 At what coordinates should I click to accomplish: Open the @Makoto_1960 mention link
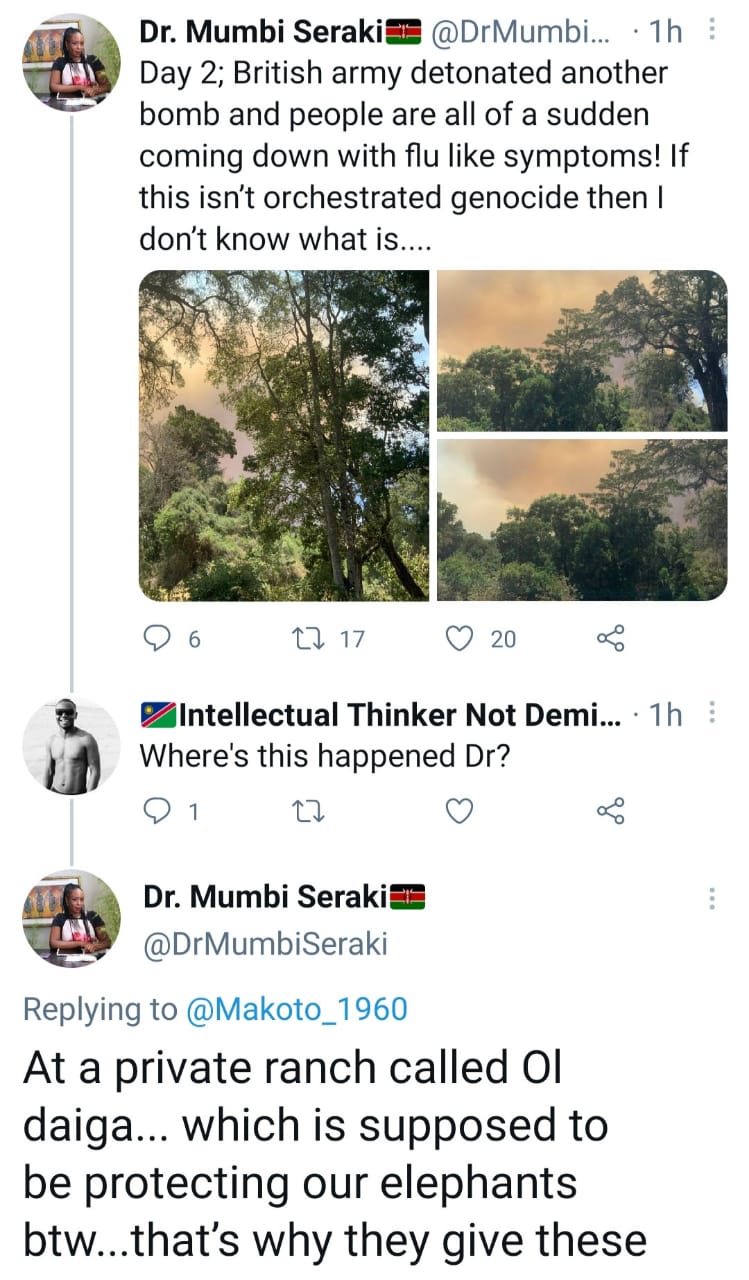pos(299,1009)
